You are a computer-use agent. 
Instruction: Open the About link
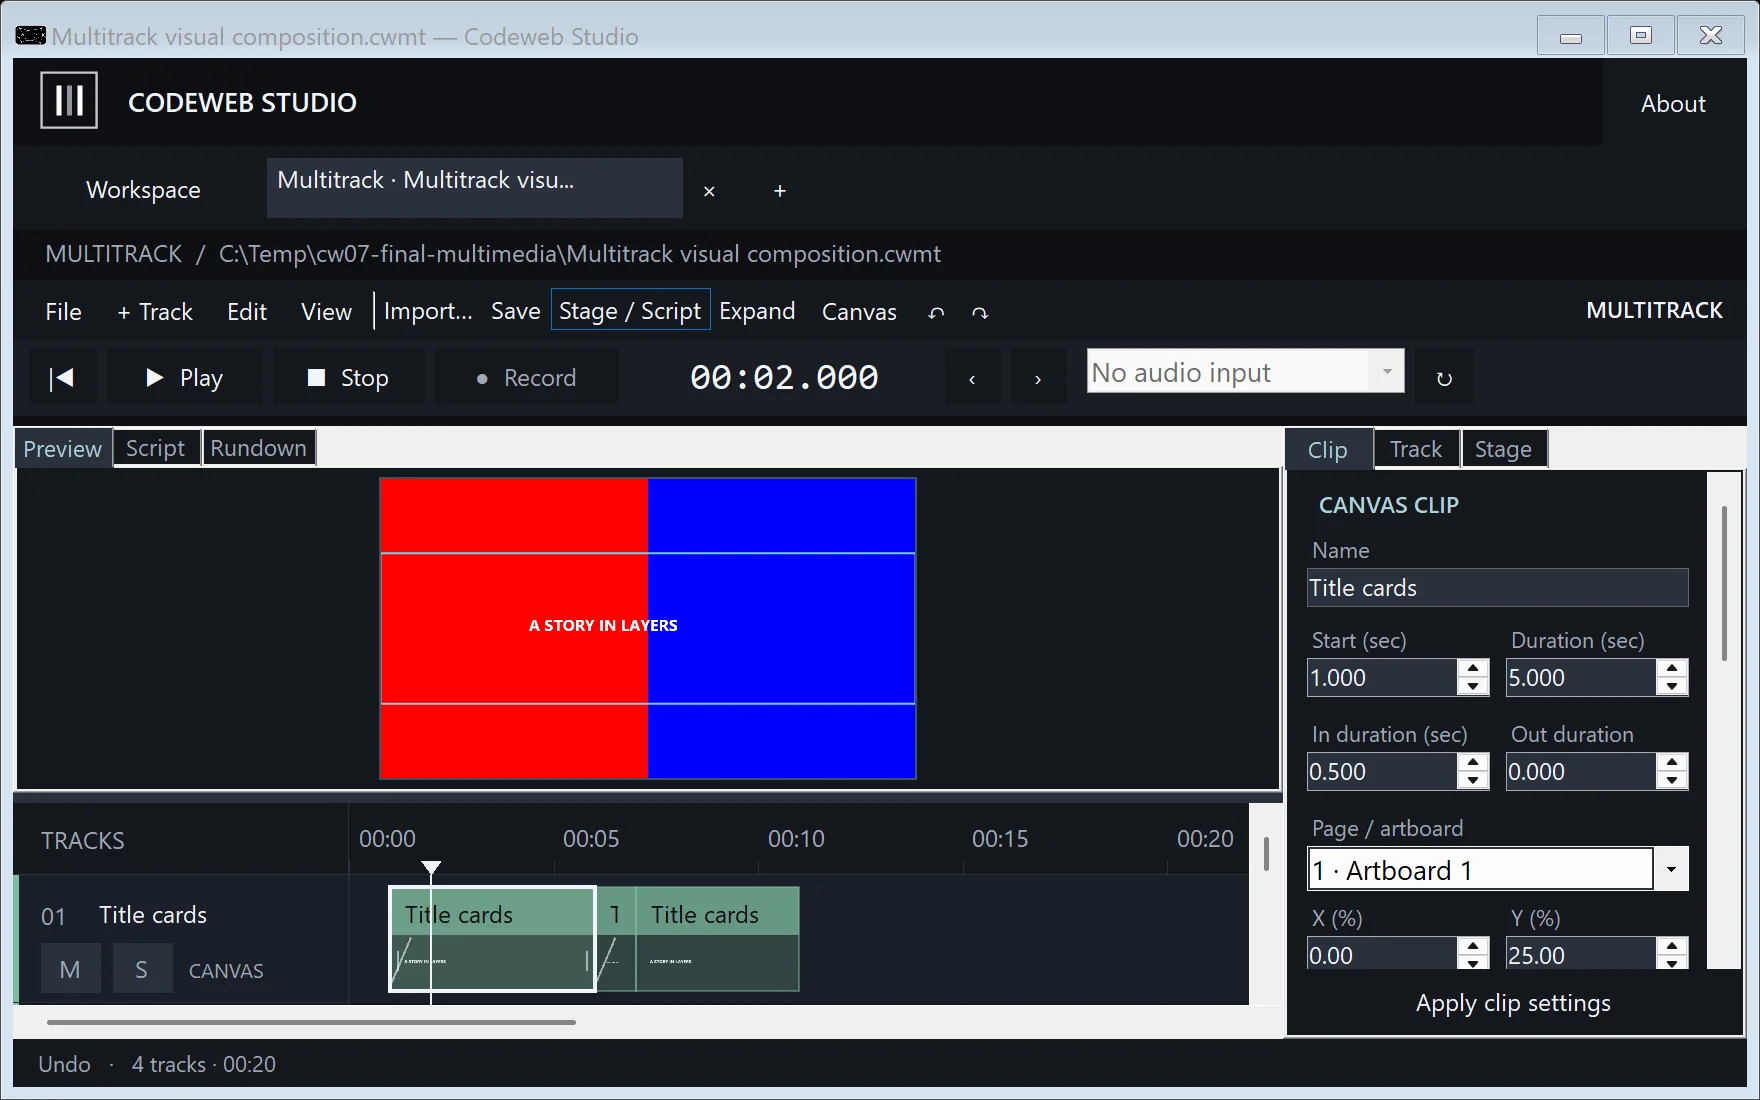point(1673,103)
